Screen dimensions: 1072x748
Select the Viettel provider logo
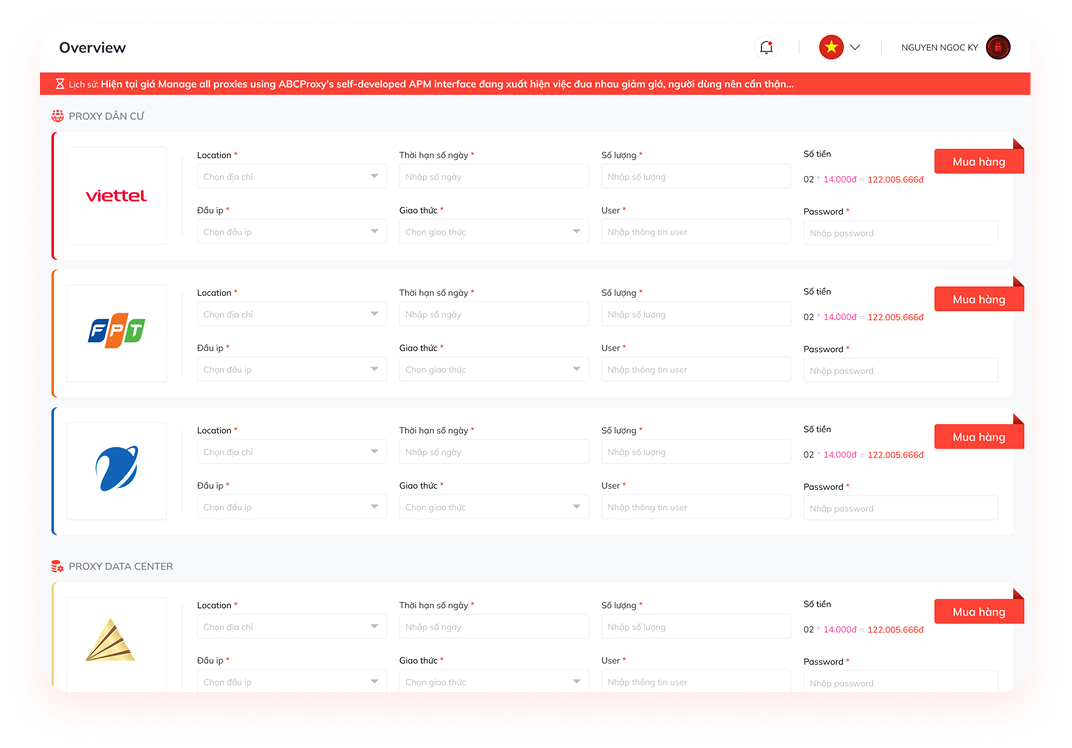tap(116, 195)
